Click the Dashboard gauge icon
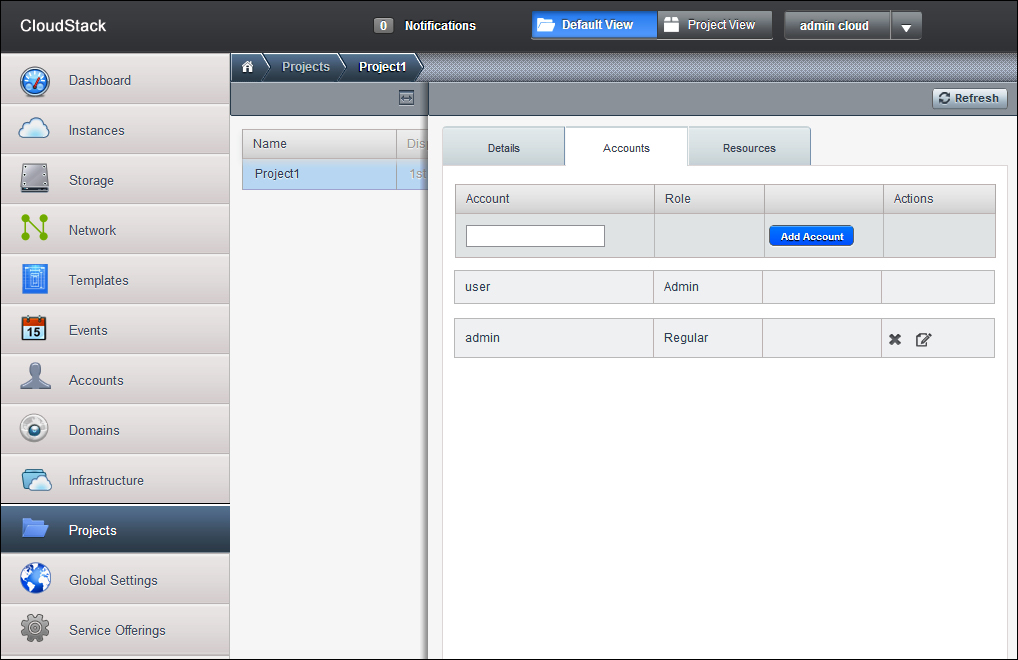This screenshot has height=660, width=1018. coord(35,81)
